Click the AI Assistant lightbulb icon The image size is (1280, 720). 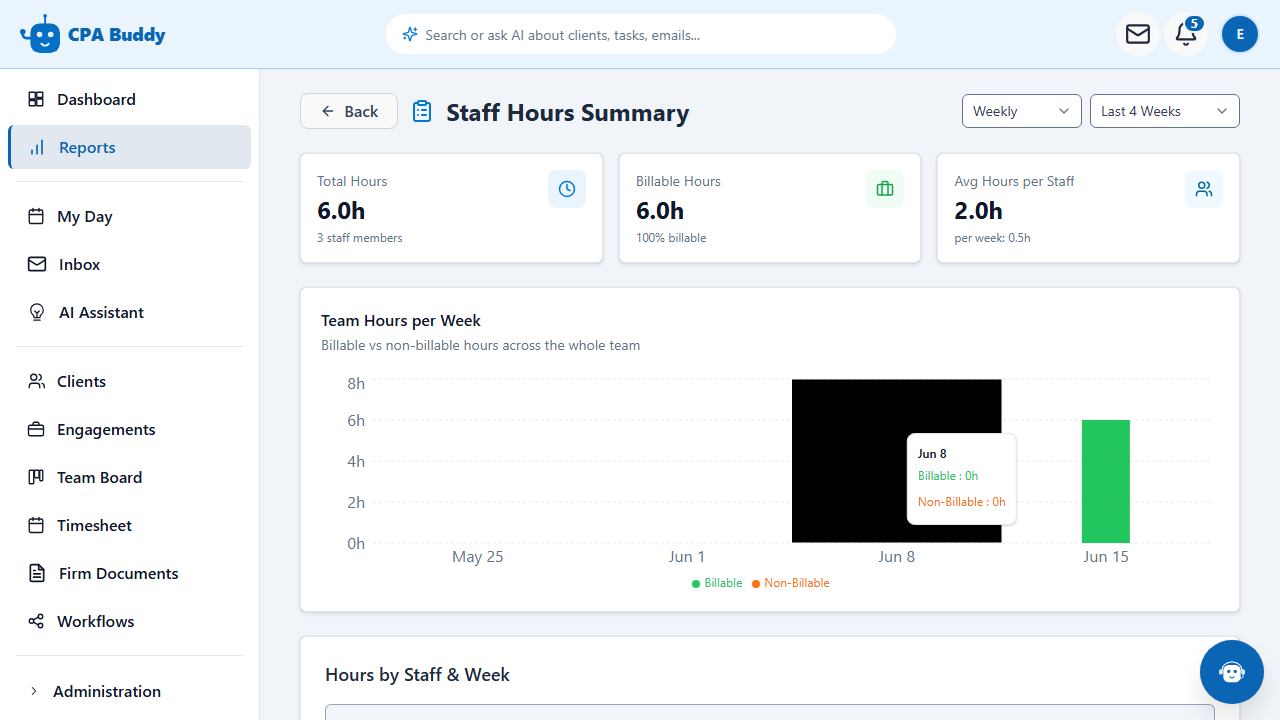click(37, 312)
